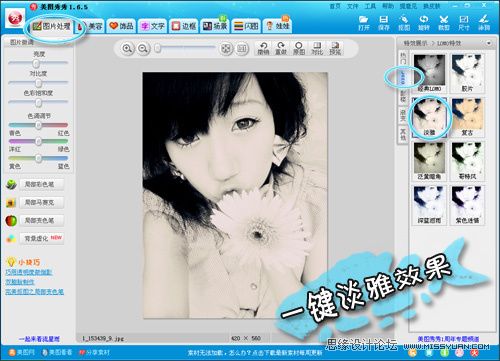Switch to the 边框 border tab

coord(184,26)
